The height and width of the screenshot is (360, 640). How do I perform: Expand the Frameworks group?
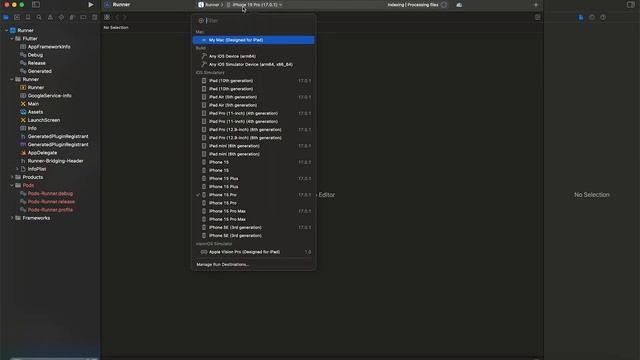click(12, 218)
